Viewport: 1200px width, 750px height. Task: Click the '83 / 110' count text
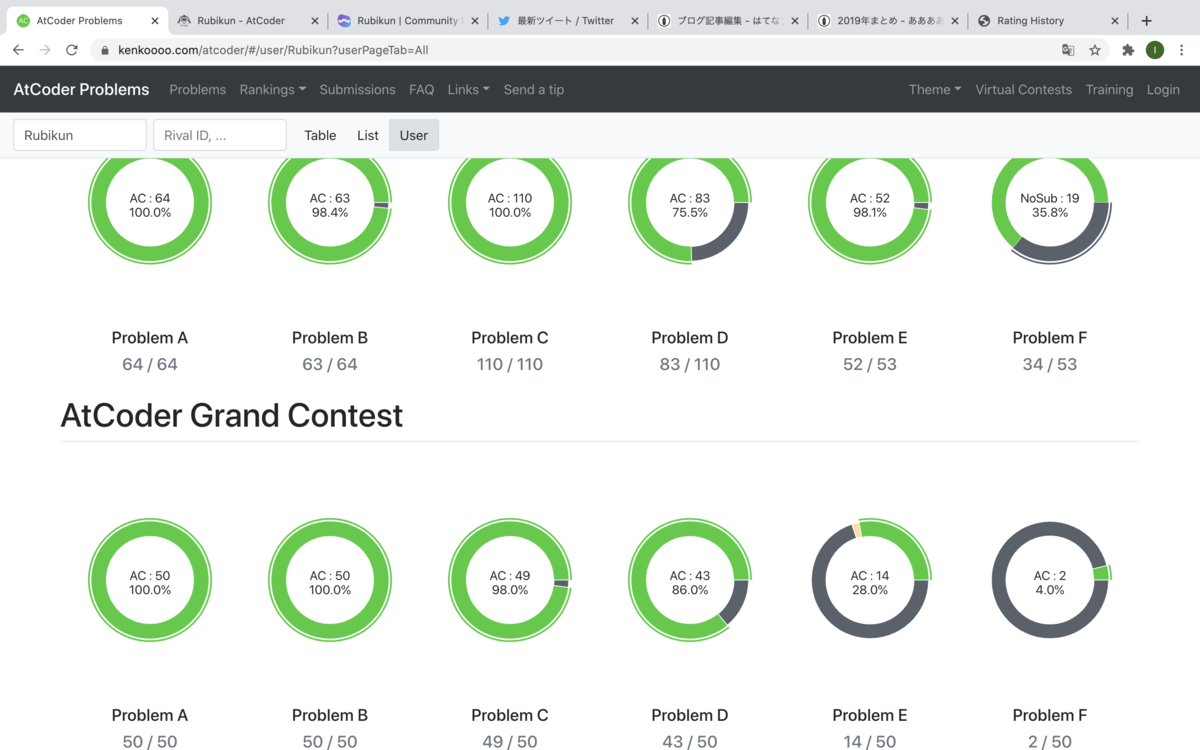pos(690,364)
